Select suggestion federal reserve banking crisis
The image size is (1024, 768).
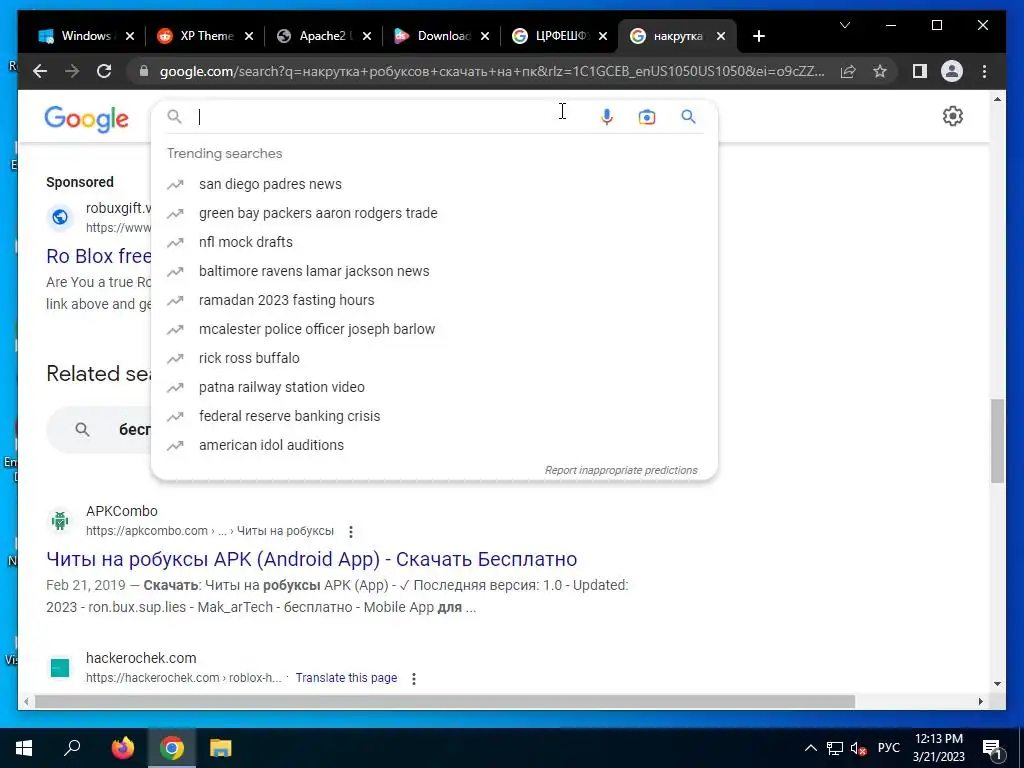434,416
